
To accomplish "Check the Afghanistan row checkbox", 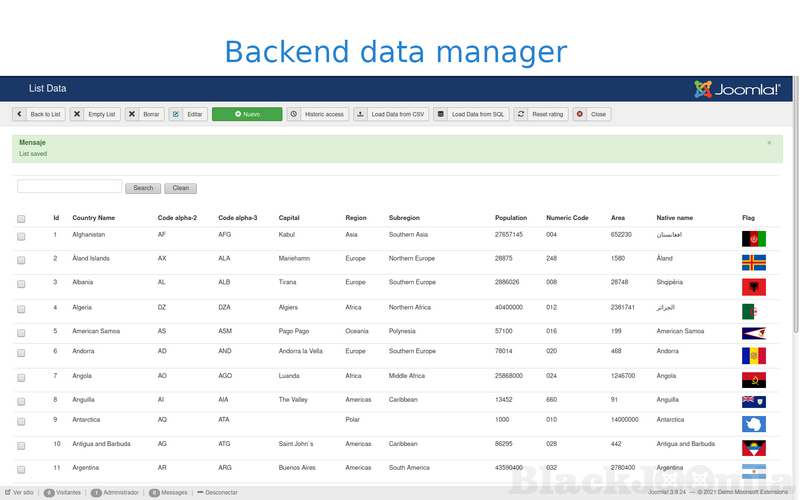I will (21, 235).
